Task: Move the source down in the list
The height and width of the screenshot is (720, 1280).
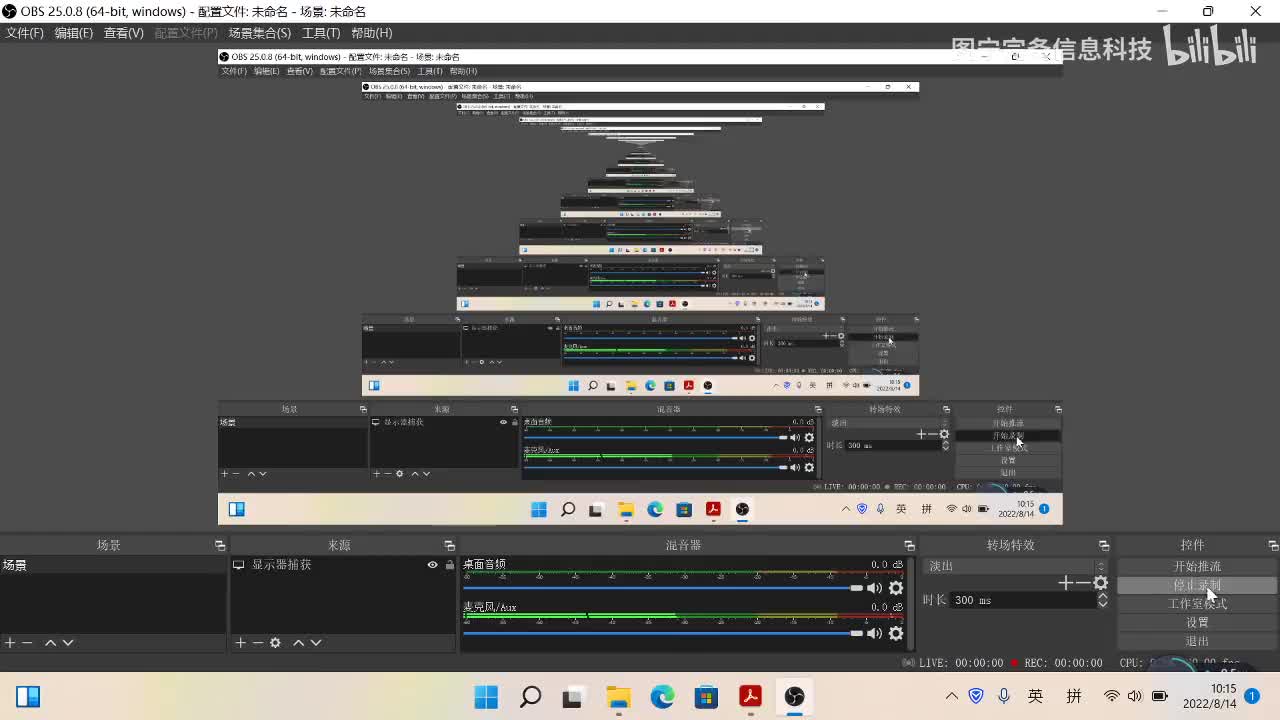Action: pyautogui.click(x=316, y=643)
